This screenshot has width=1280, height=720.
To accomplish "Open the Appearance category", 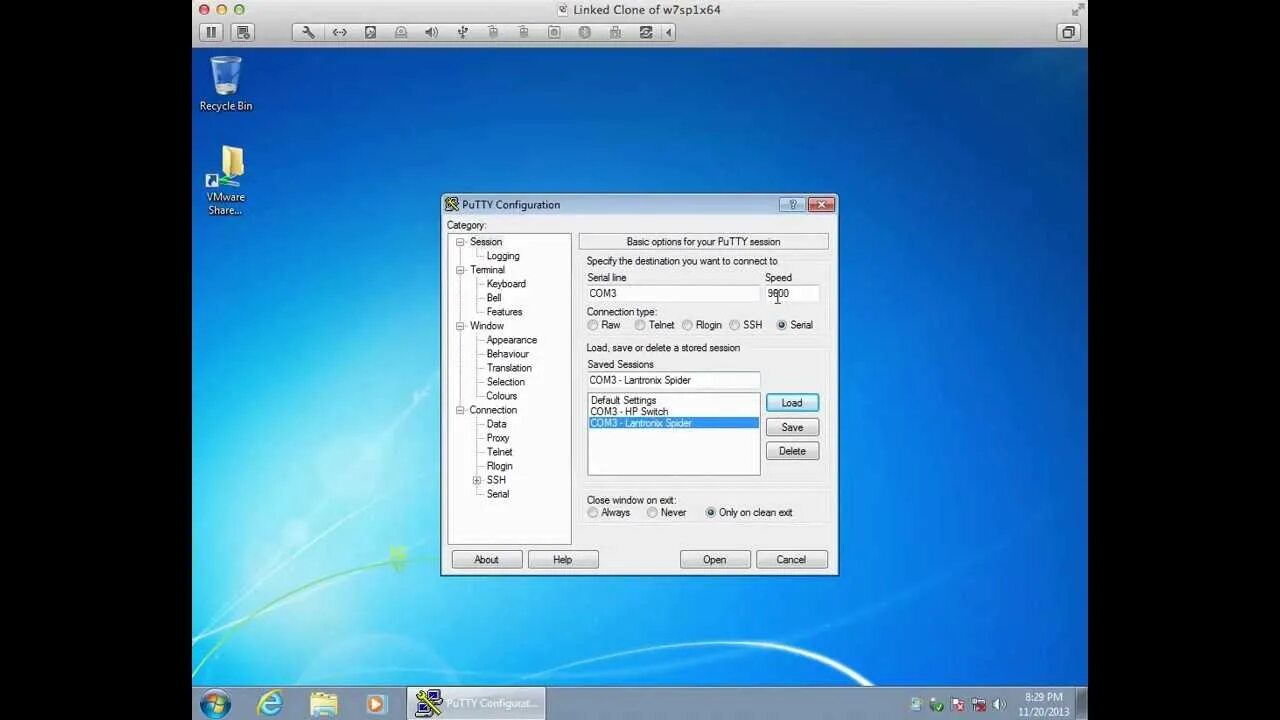I will pyautogui.click(x=511, y=340).
